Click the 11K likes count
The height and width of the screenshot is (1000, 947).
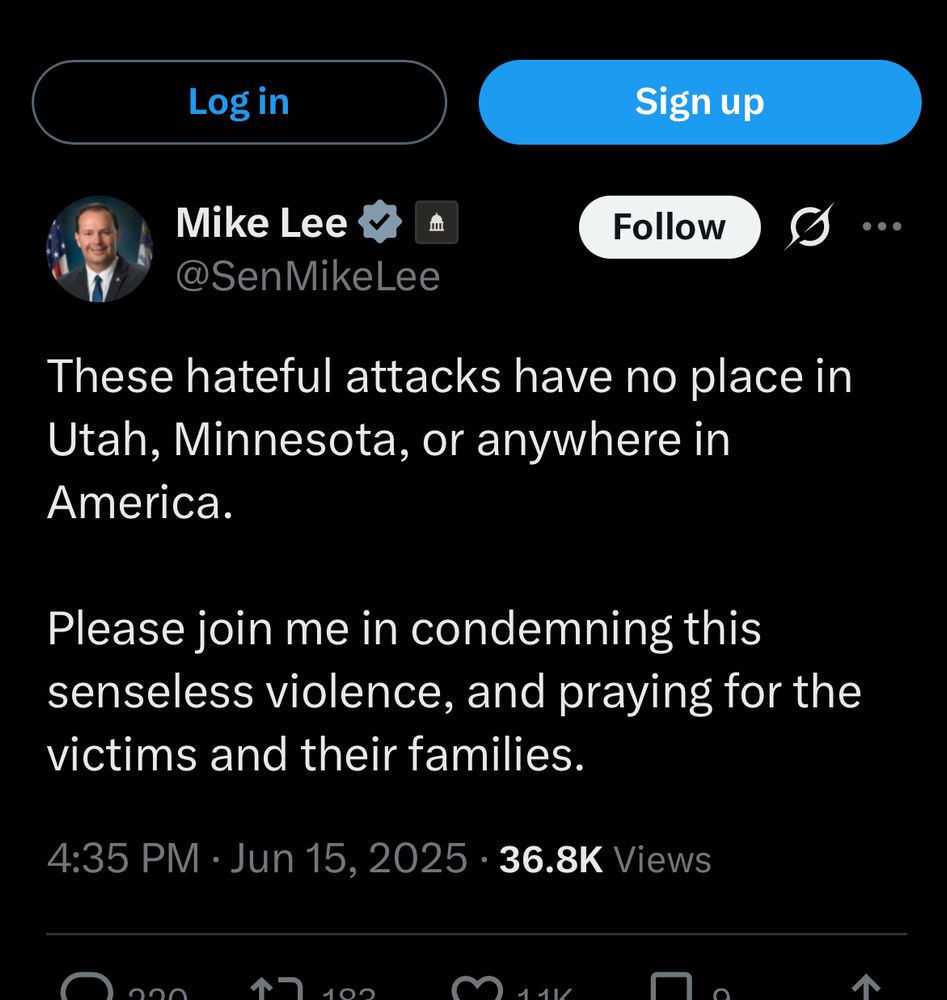(x=544, y=993)
